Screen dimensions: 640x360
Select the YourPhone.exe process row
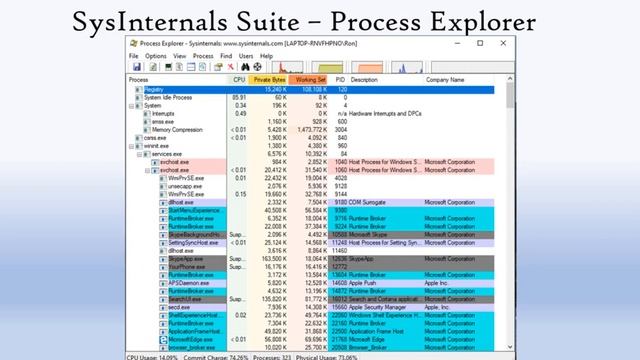311,267
